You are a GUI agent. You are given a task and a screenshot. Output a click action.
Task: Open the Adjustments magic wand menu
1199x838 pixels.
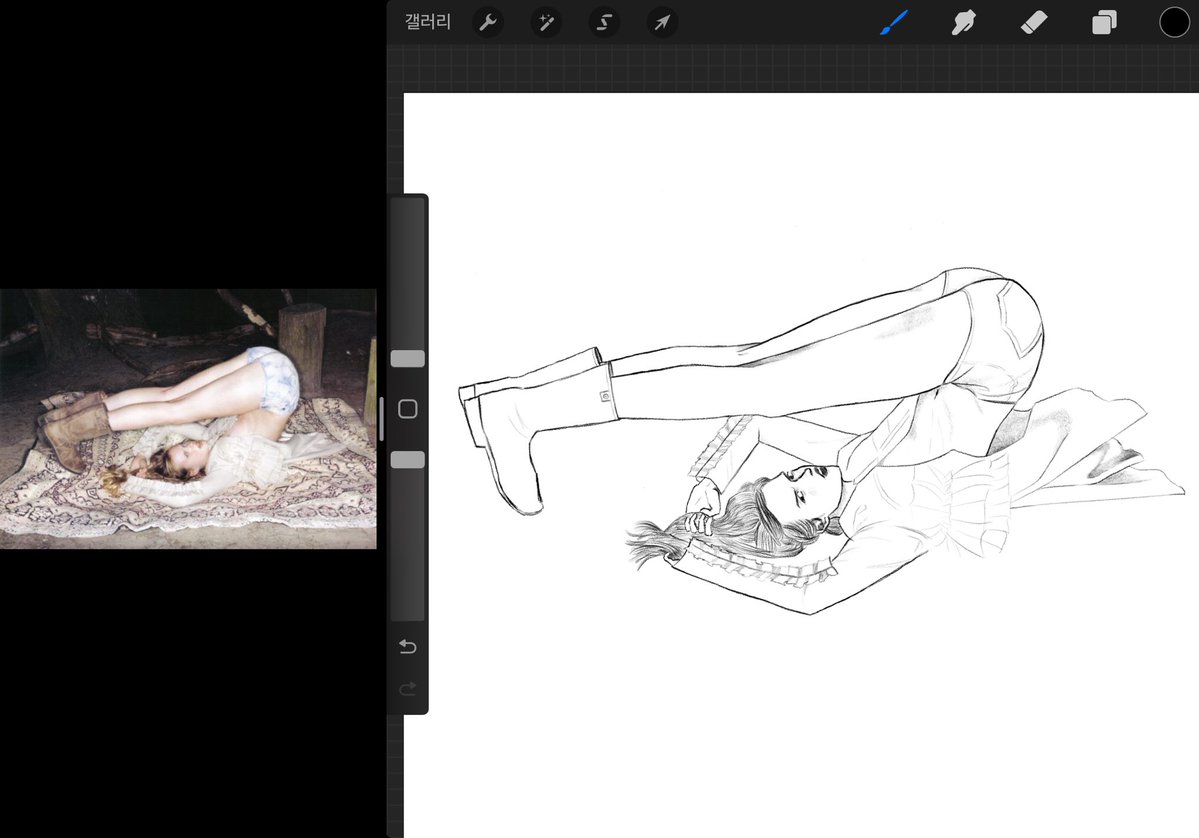point(546,23)
